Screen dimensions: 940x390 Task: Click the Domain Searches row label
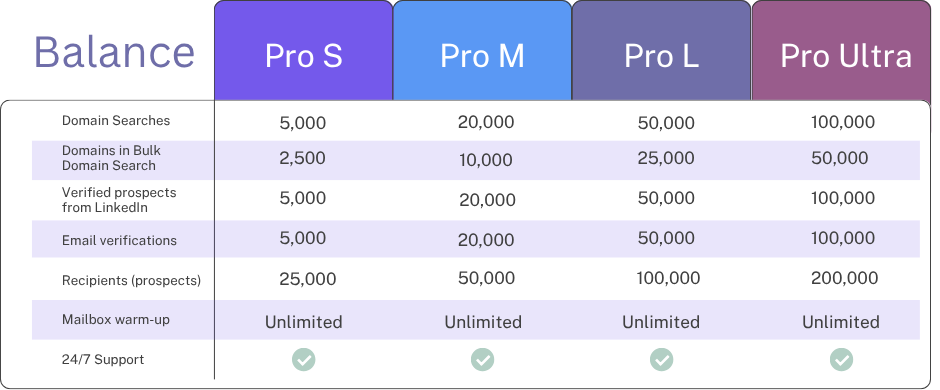116,120
